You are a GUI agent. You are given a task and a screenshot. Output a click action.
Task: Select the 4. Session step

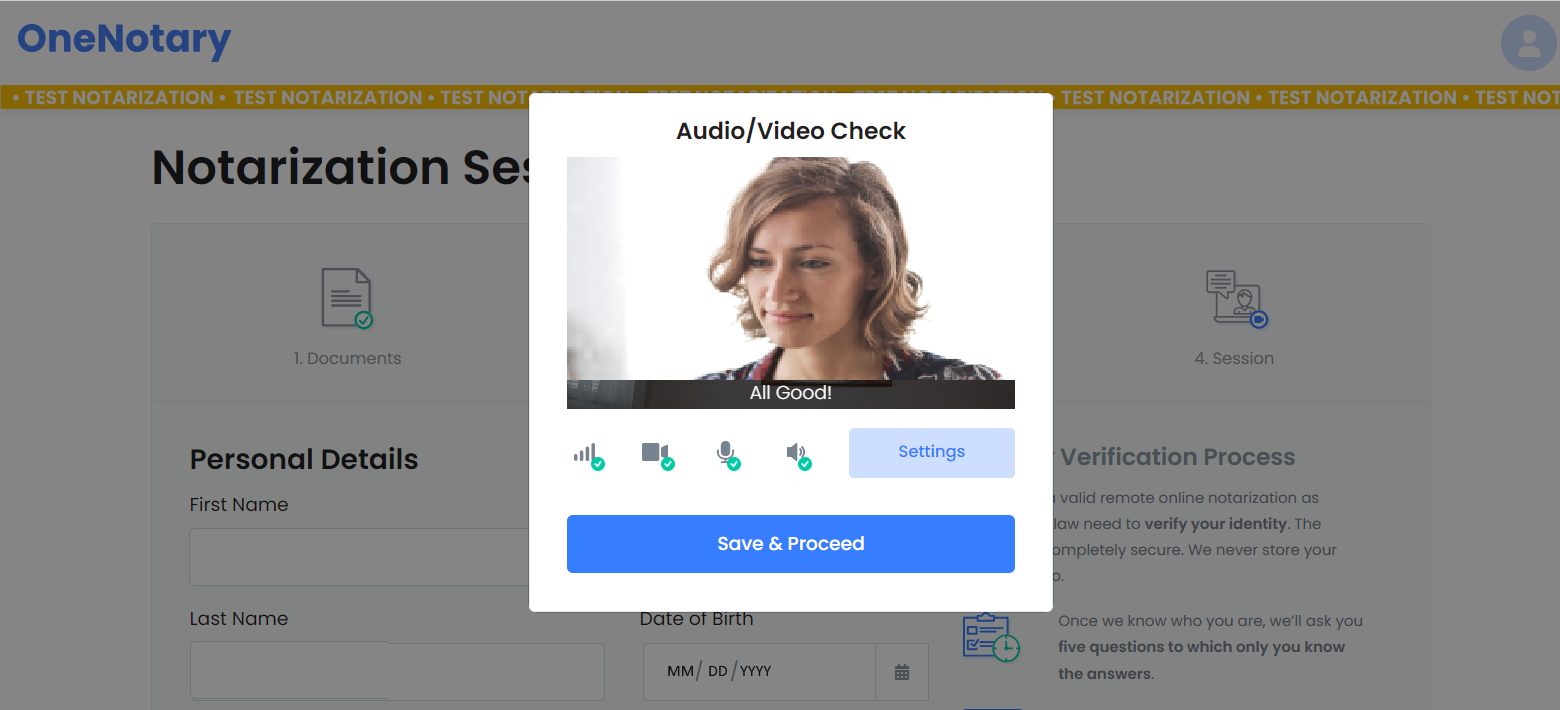1235,330
